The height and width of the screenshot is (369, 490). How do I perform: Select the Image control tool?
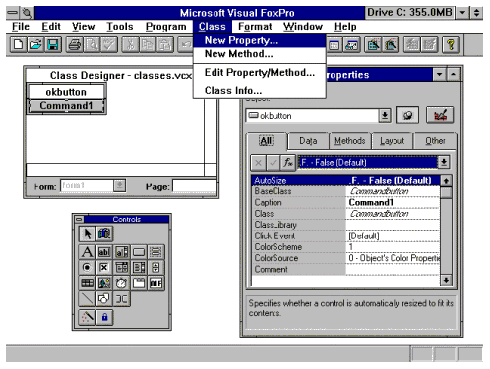pyautogui.click(x=104, y=283)
